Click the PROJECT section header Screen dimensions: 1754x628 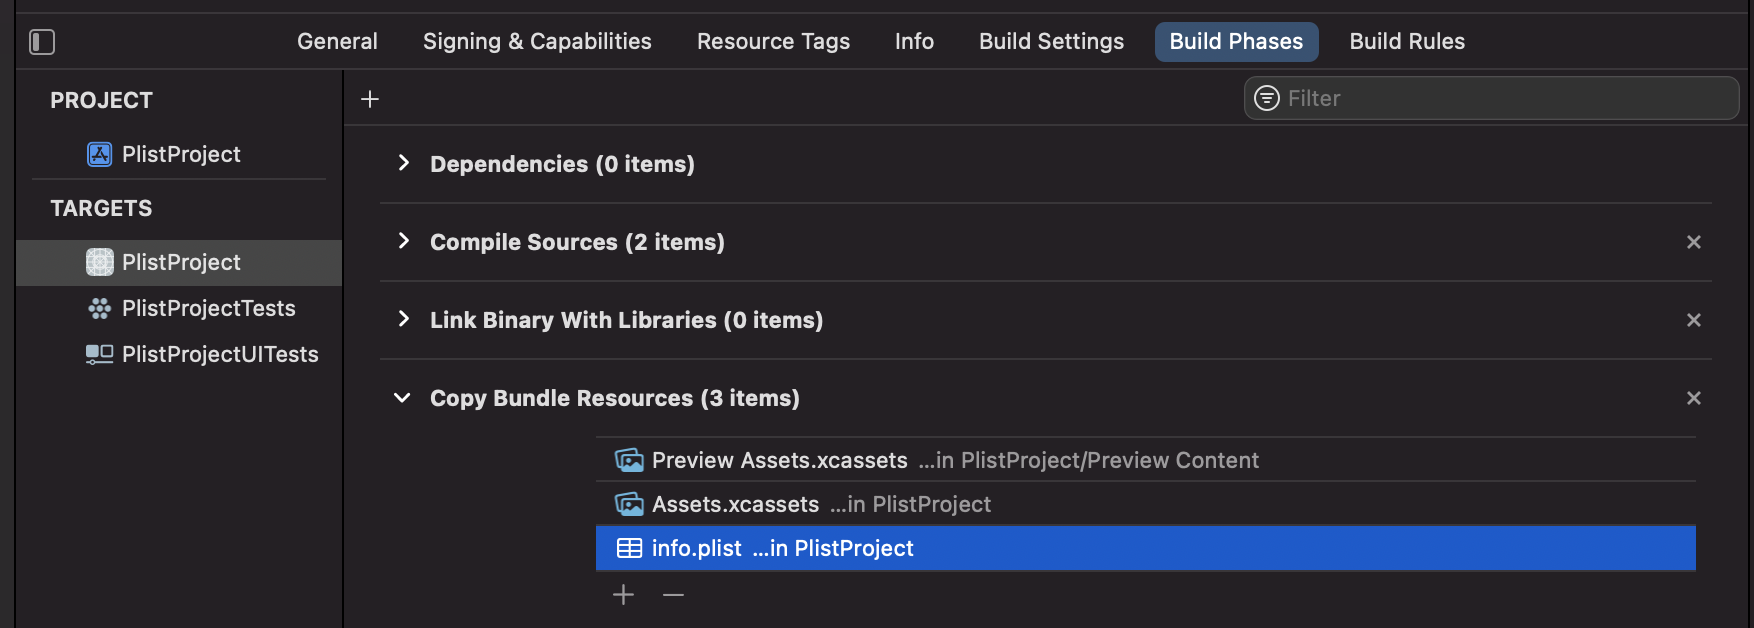(x=101, y=100)
